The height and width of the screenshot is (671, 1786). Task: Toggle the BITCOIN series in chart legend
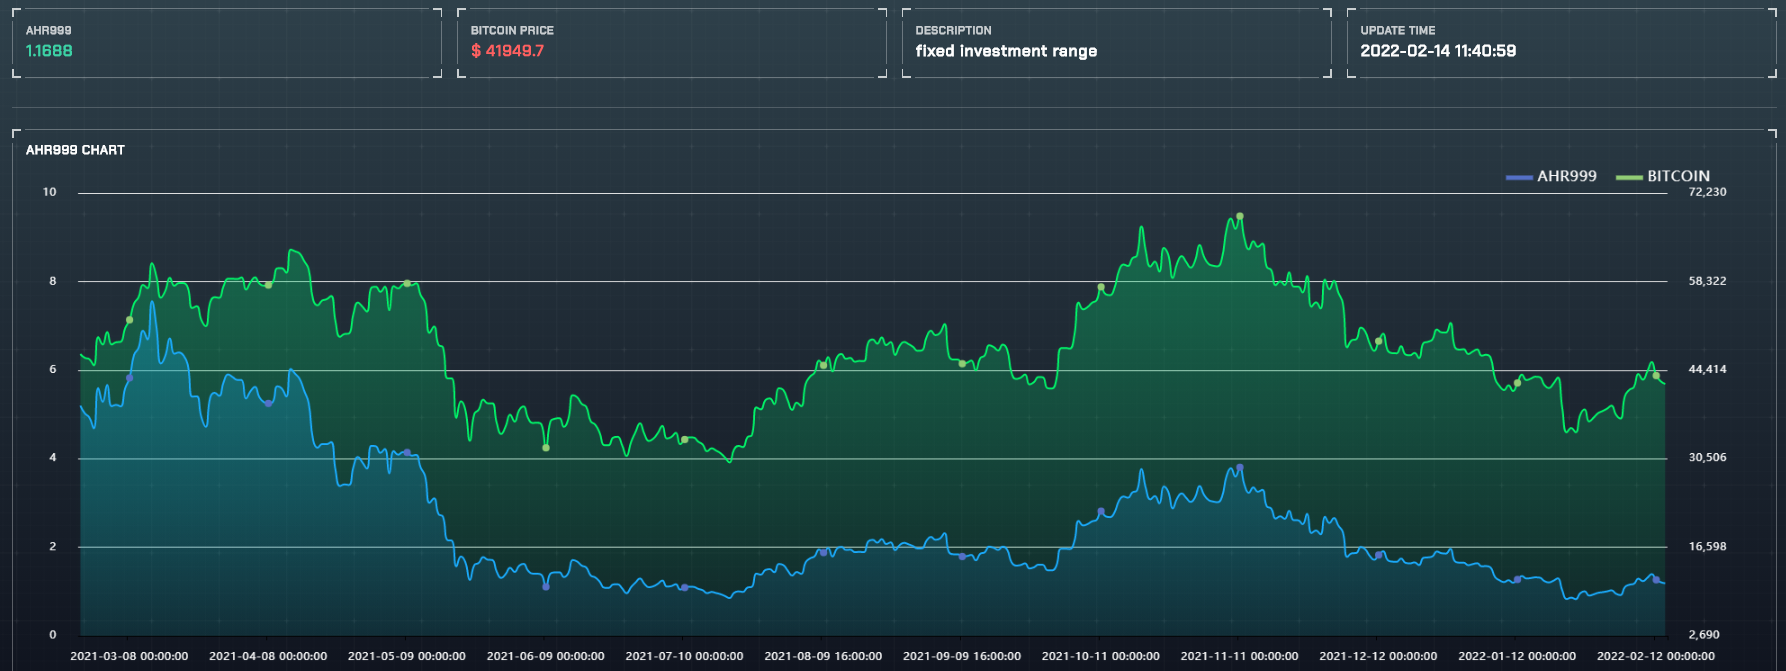(x=1678, y=176)
